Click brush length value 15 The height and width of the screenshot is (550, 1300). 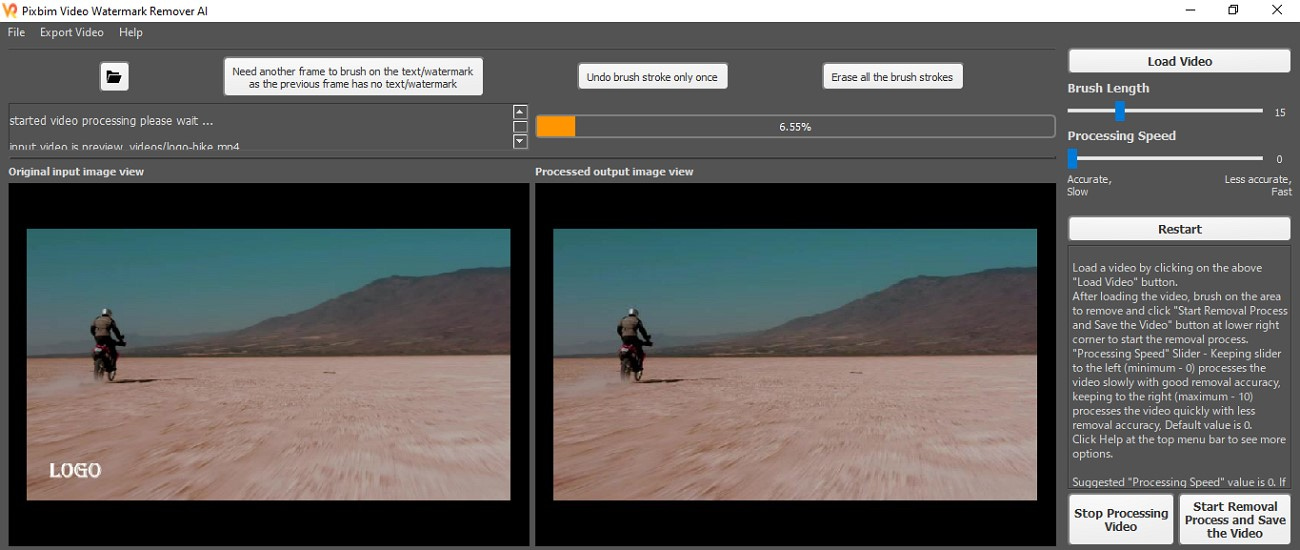1280,113
